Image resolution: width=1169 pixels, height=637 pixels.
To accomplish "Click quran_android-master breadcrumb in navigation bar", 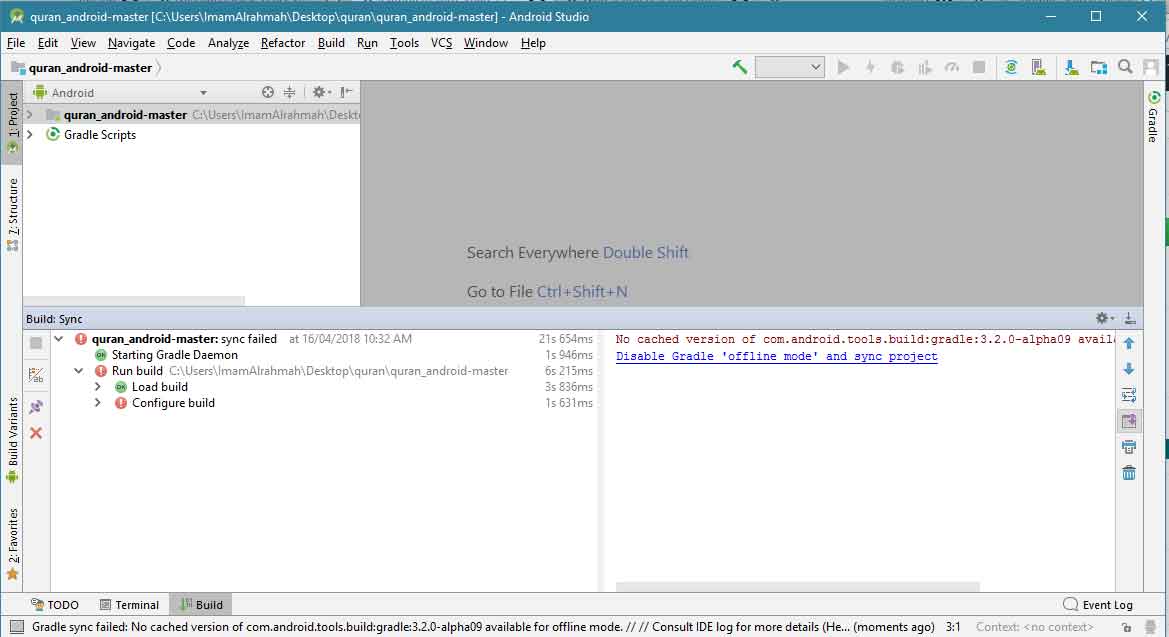I will coord(90,68).
